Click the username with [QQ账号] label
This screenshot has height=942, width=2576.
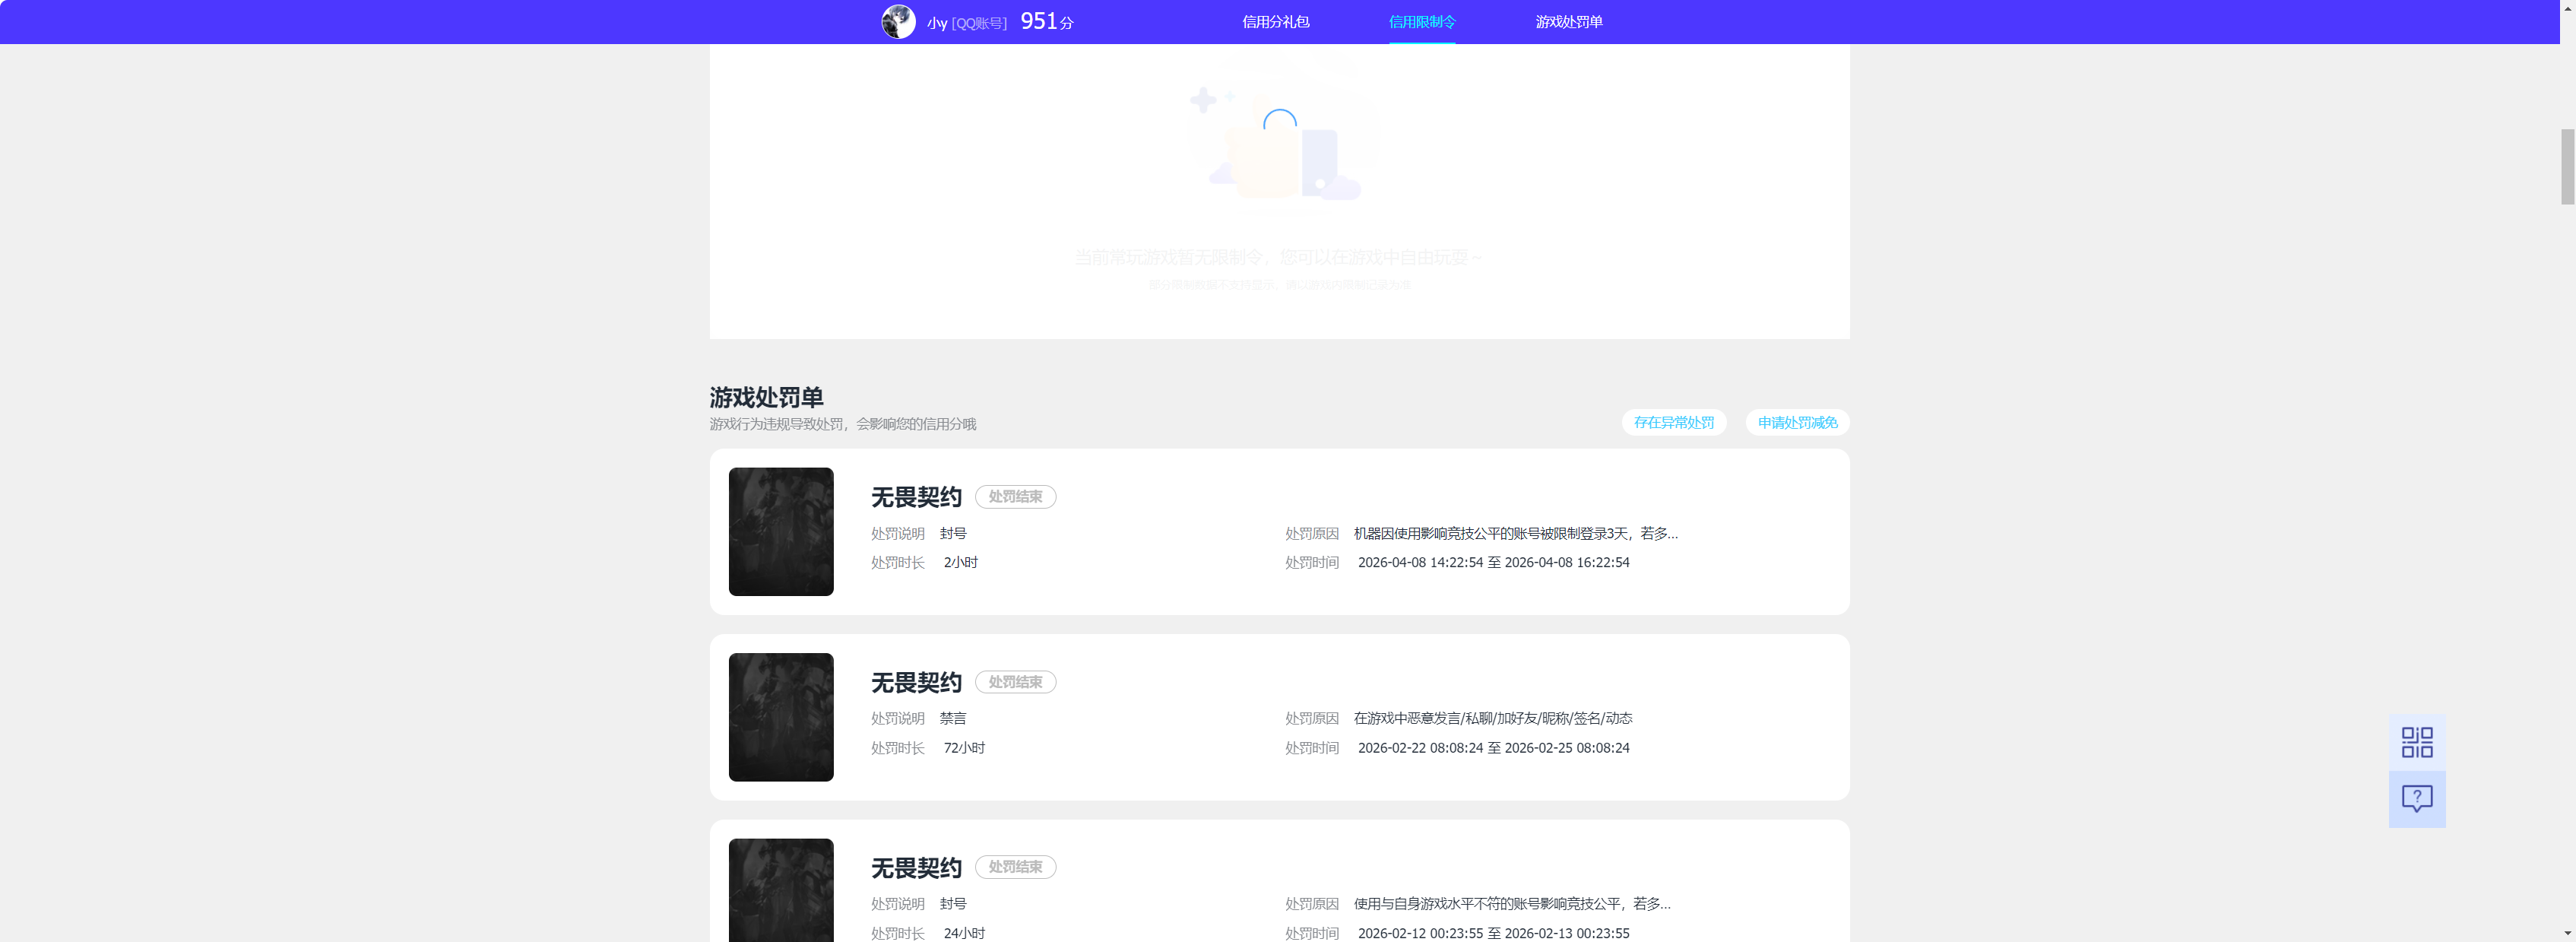click(x=966, y=22)
